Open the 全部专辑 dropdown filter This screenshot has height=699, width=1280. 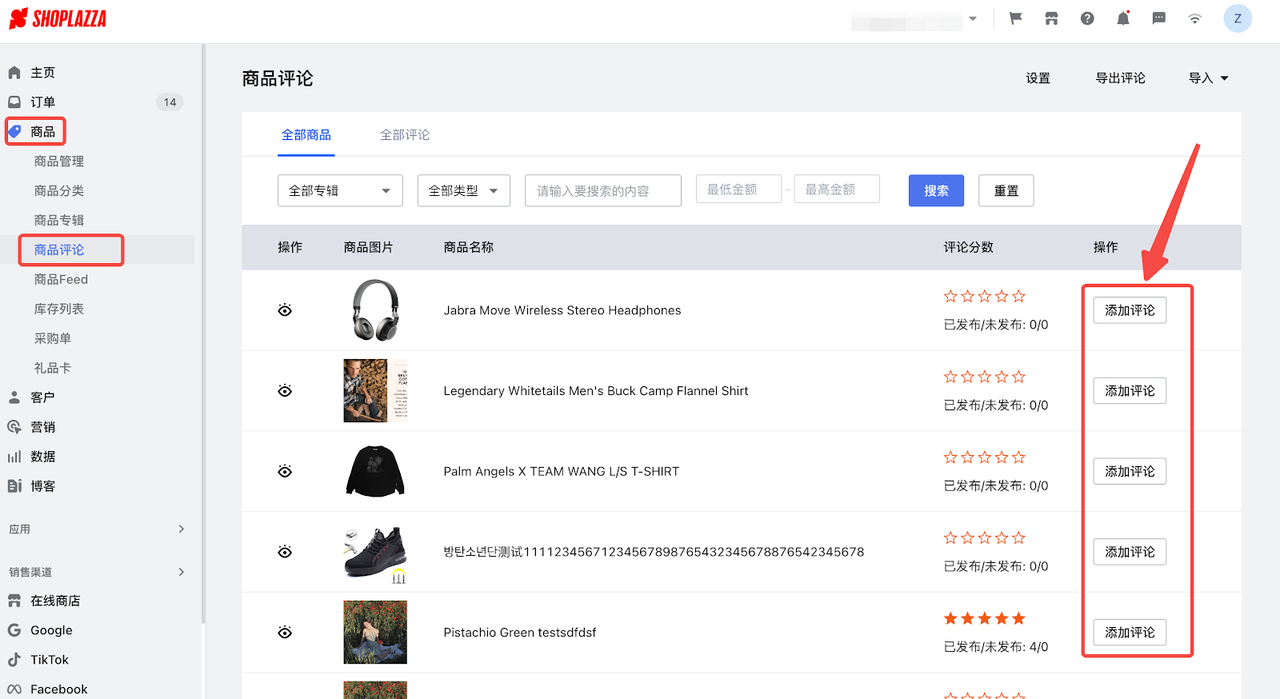[x=340, y=190]
